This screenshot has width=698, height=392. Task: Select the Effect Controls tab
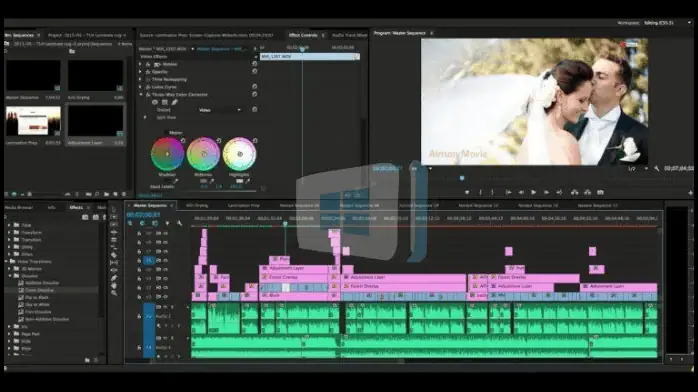coord(303,35)
